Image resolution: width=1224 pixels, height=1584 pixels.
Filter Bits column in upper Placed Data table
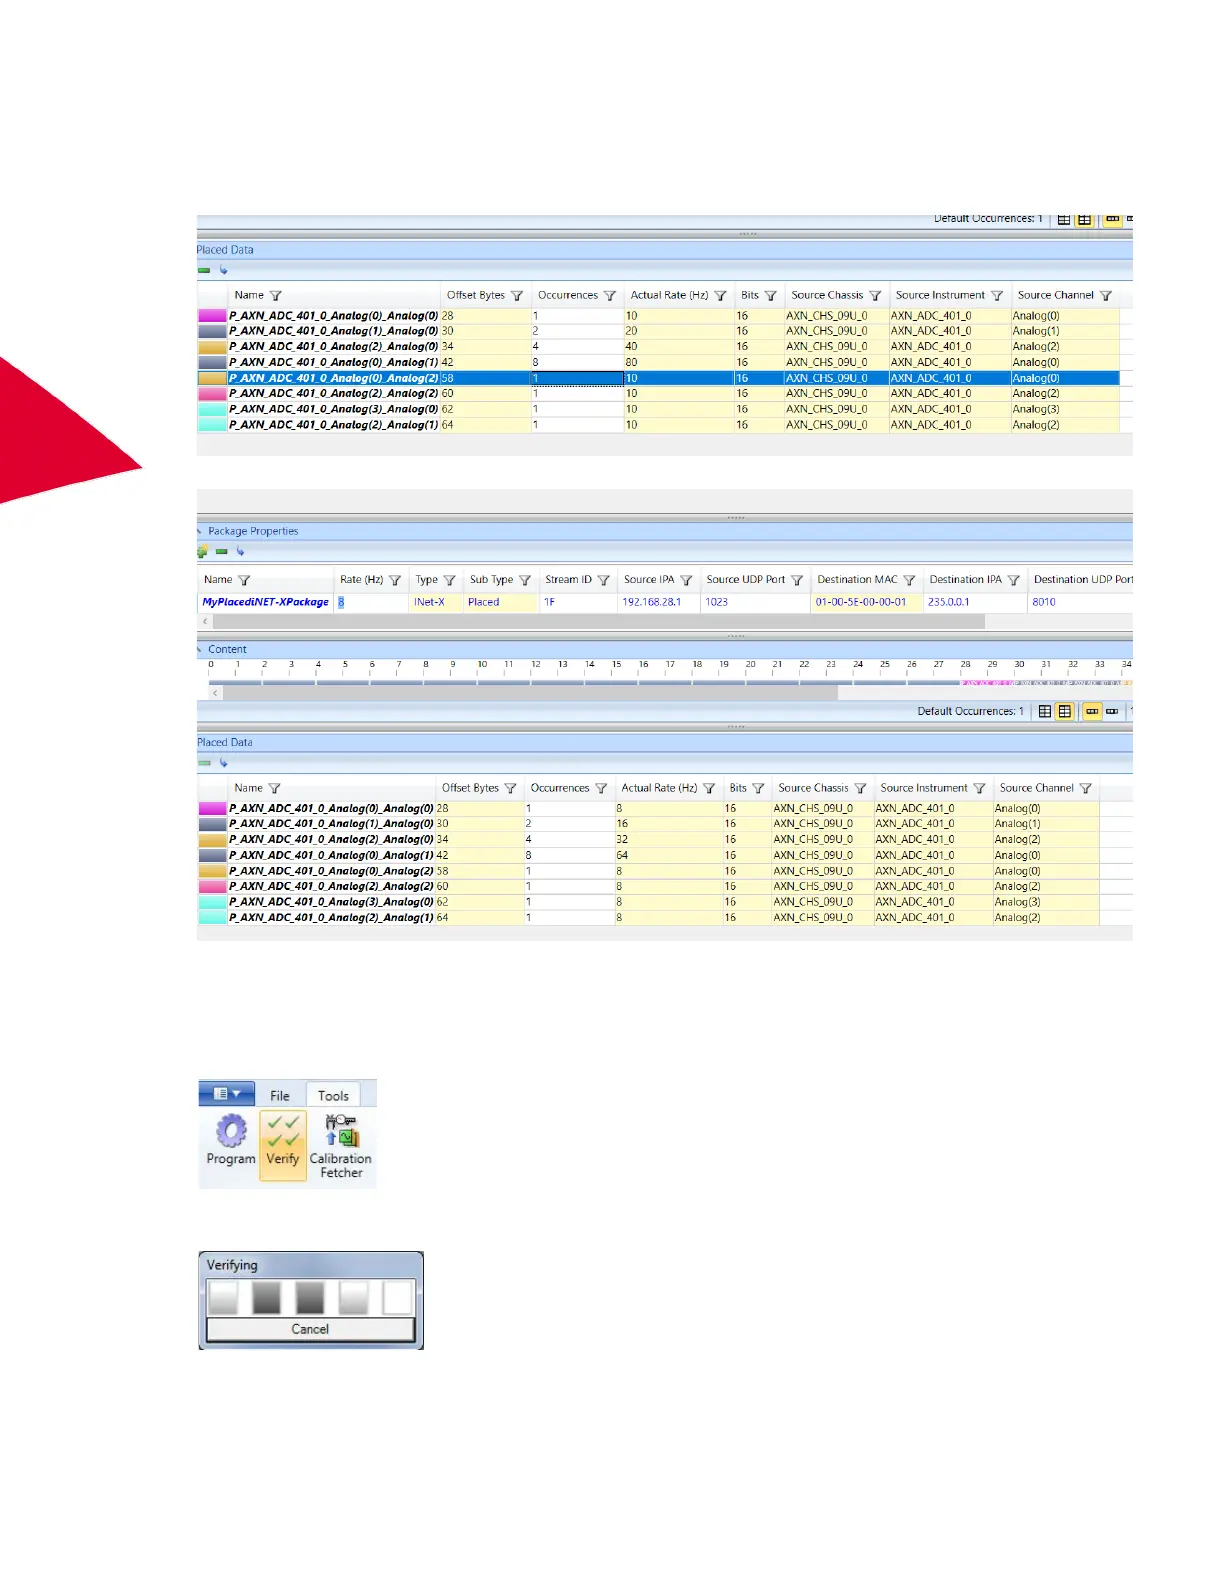pos(771,296)
